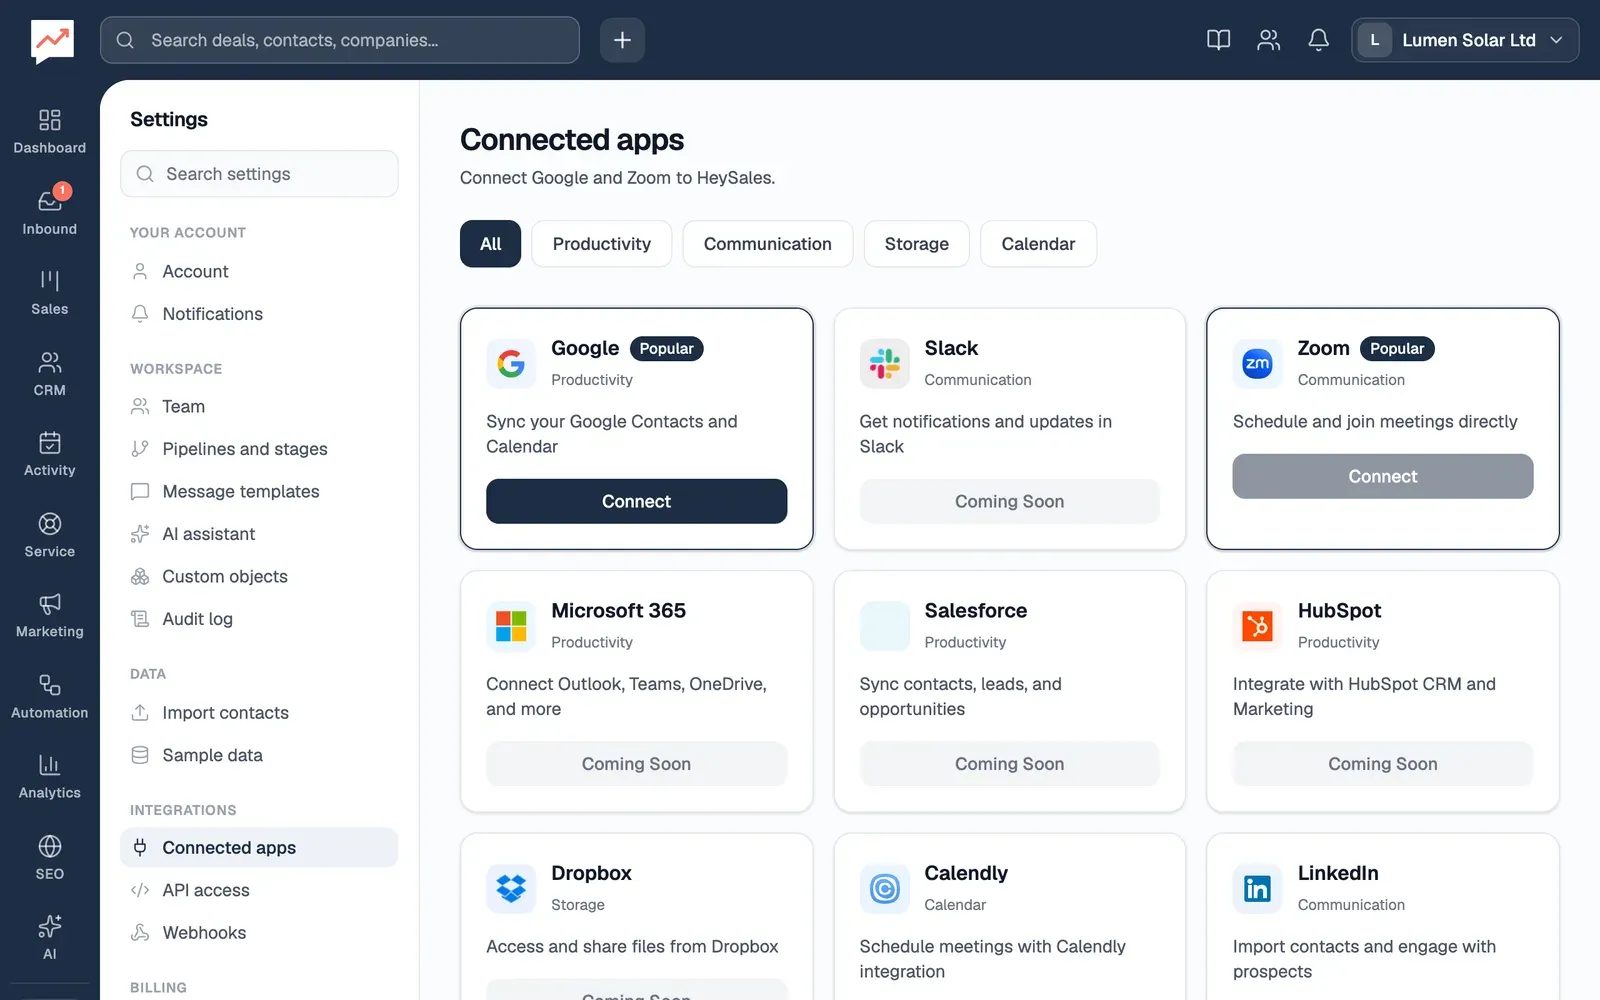Screen dimensions: 1600x1000
Task: Open AI sparkle icon in sidebar
Action: click(49, 938)
